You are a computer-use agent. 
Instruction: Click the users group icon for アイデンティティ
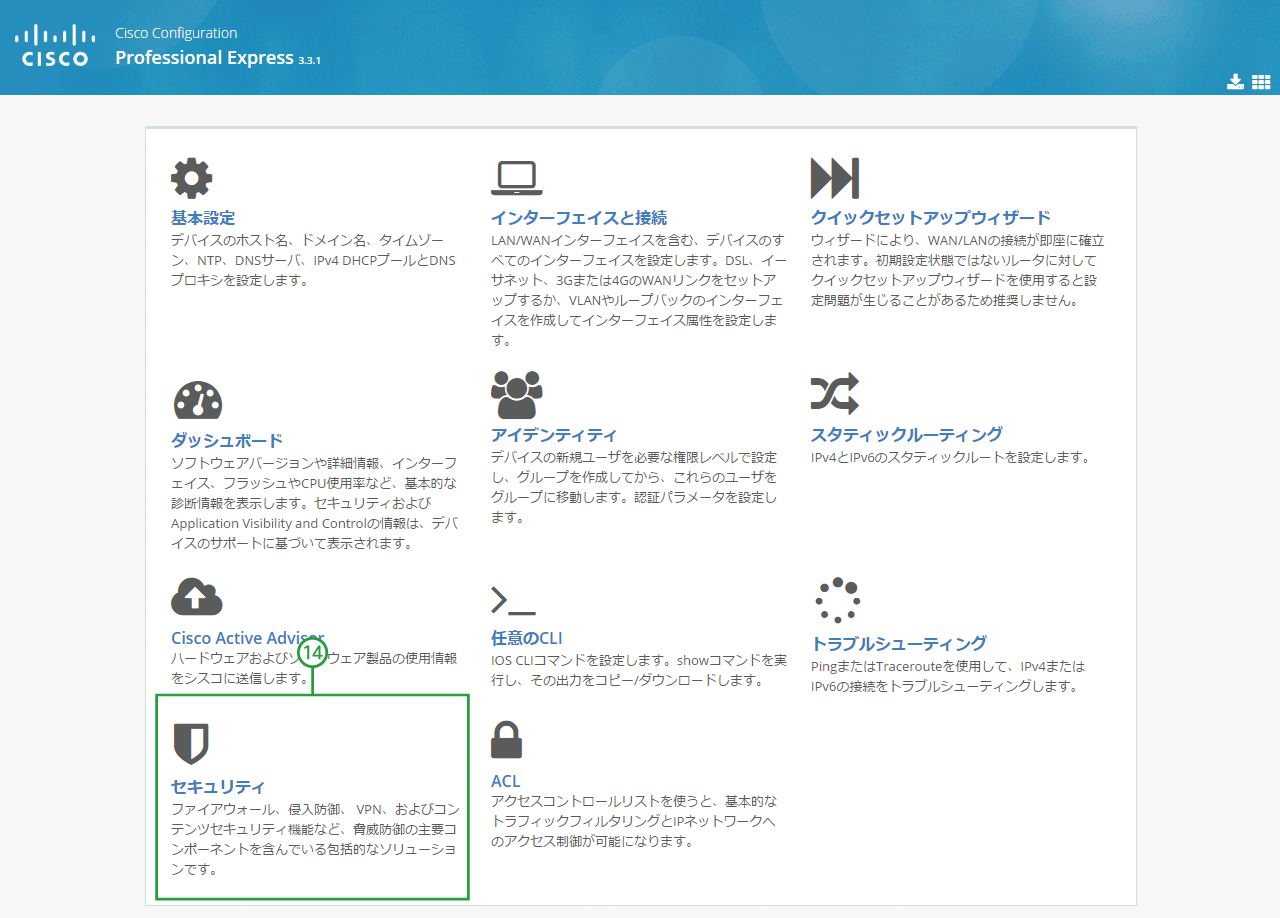tap(517, 395)
